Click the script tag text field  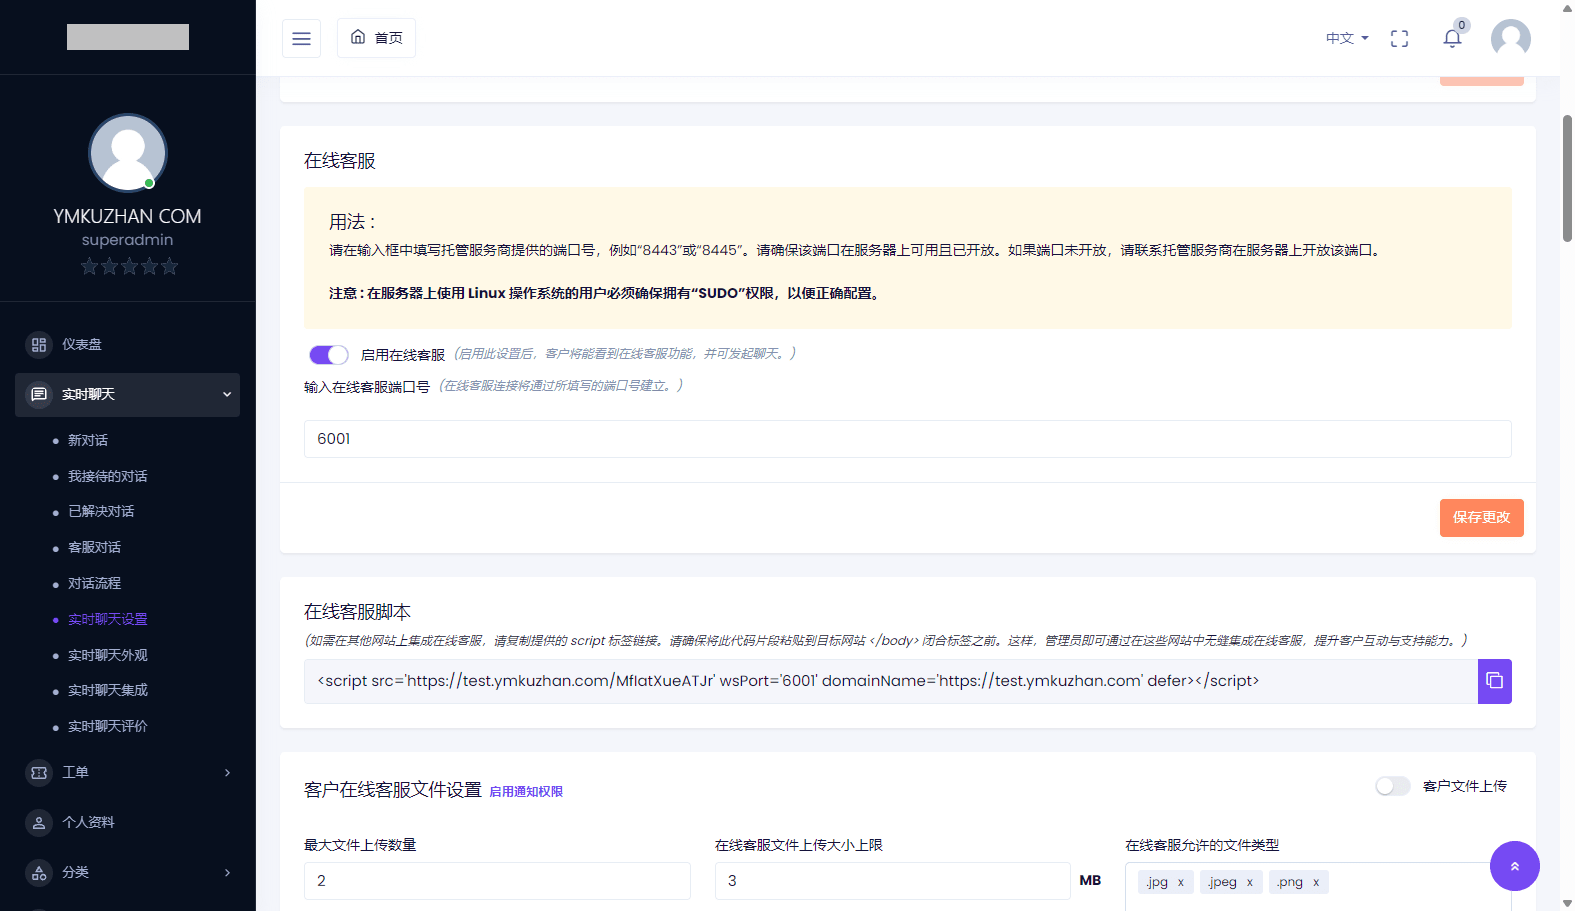point(891,681)
